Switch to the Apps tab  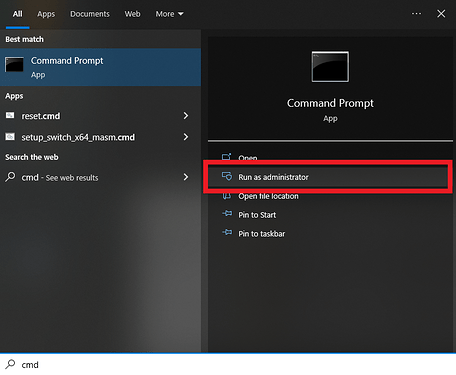46,14
